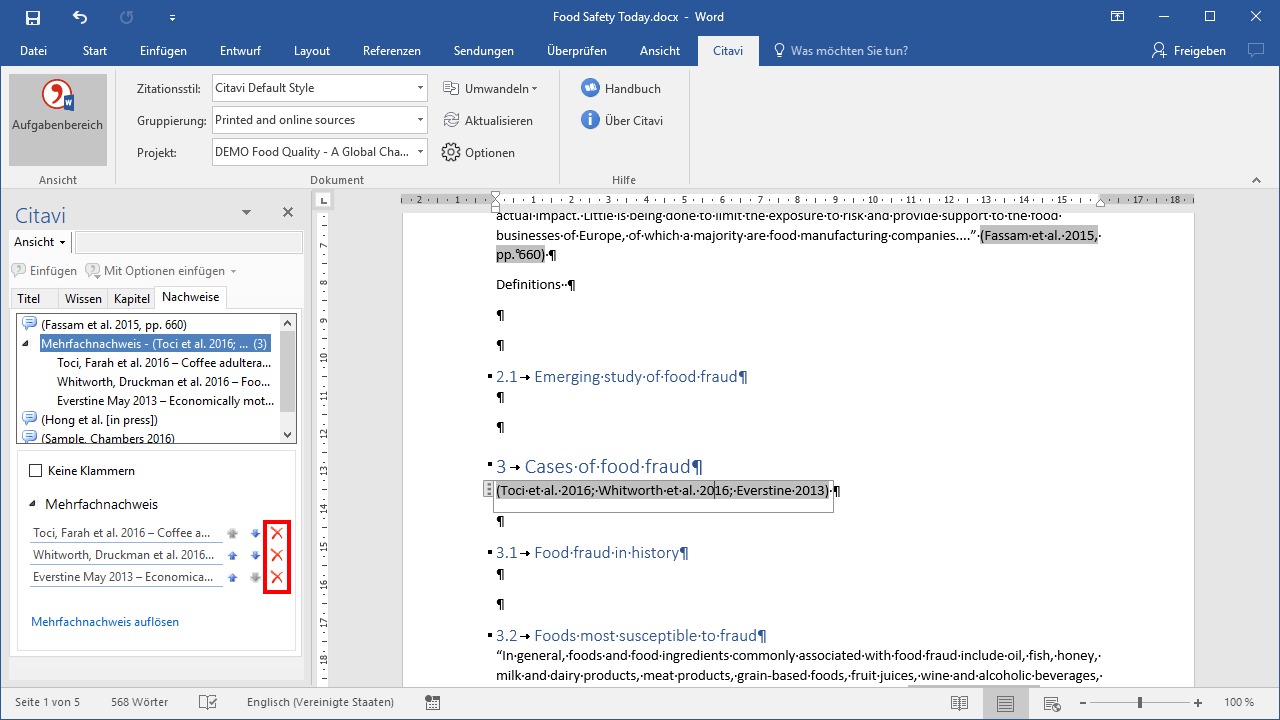Viewport: 1280px width, 720px height.
Task: Open the Zitationsstil dropdown
Action: pyautogui.click(x=420, y=88)
